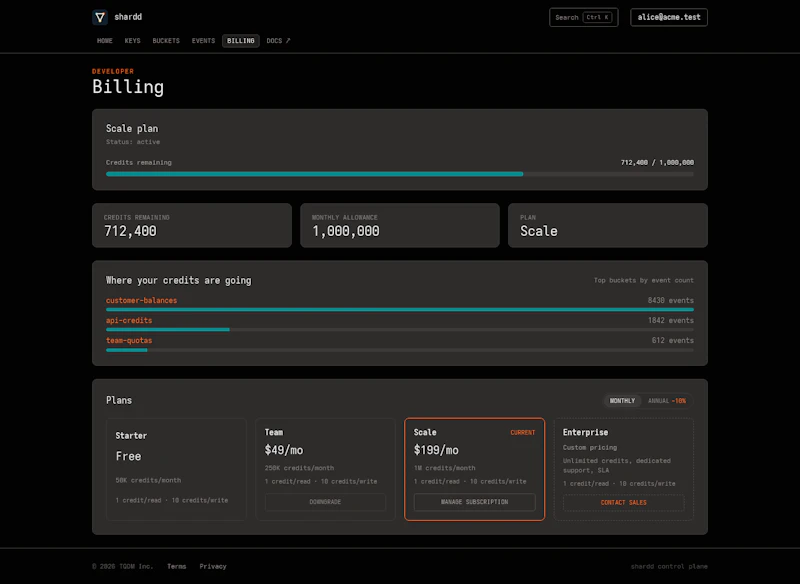Click the Starter 'Free' price text
This screenshot has height=584, width=800.
[129, 456]
